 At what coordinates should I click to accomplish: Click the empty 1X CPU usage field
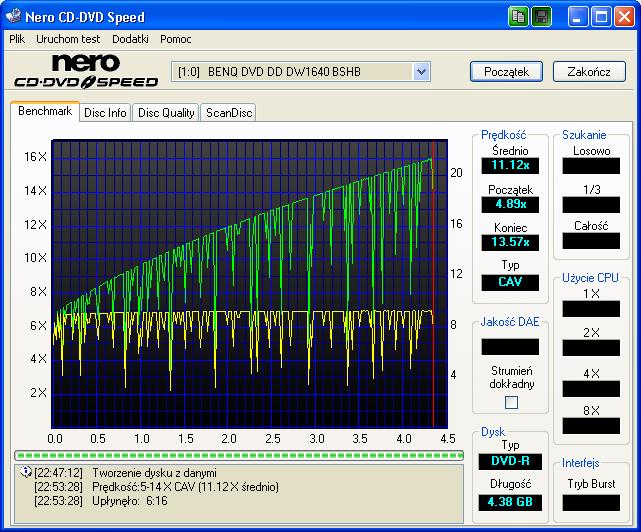(x=591, y=309)
